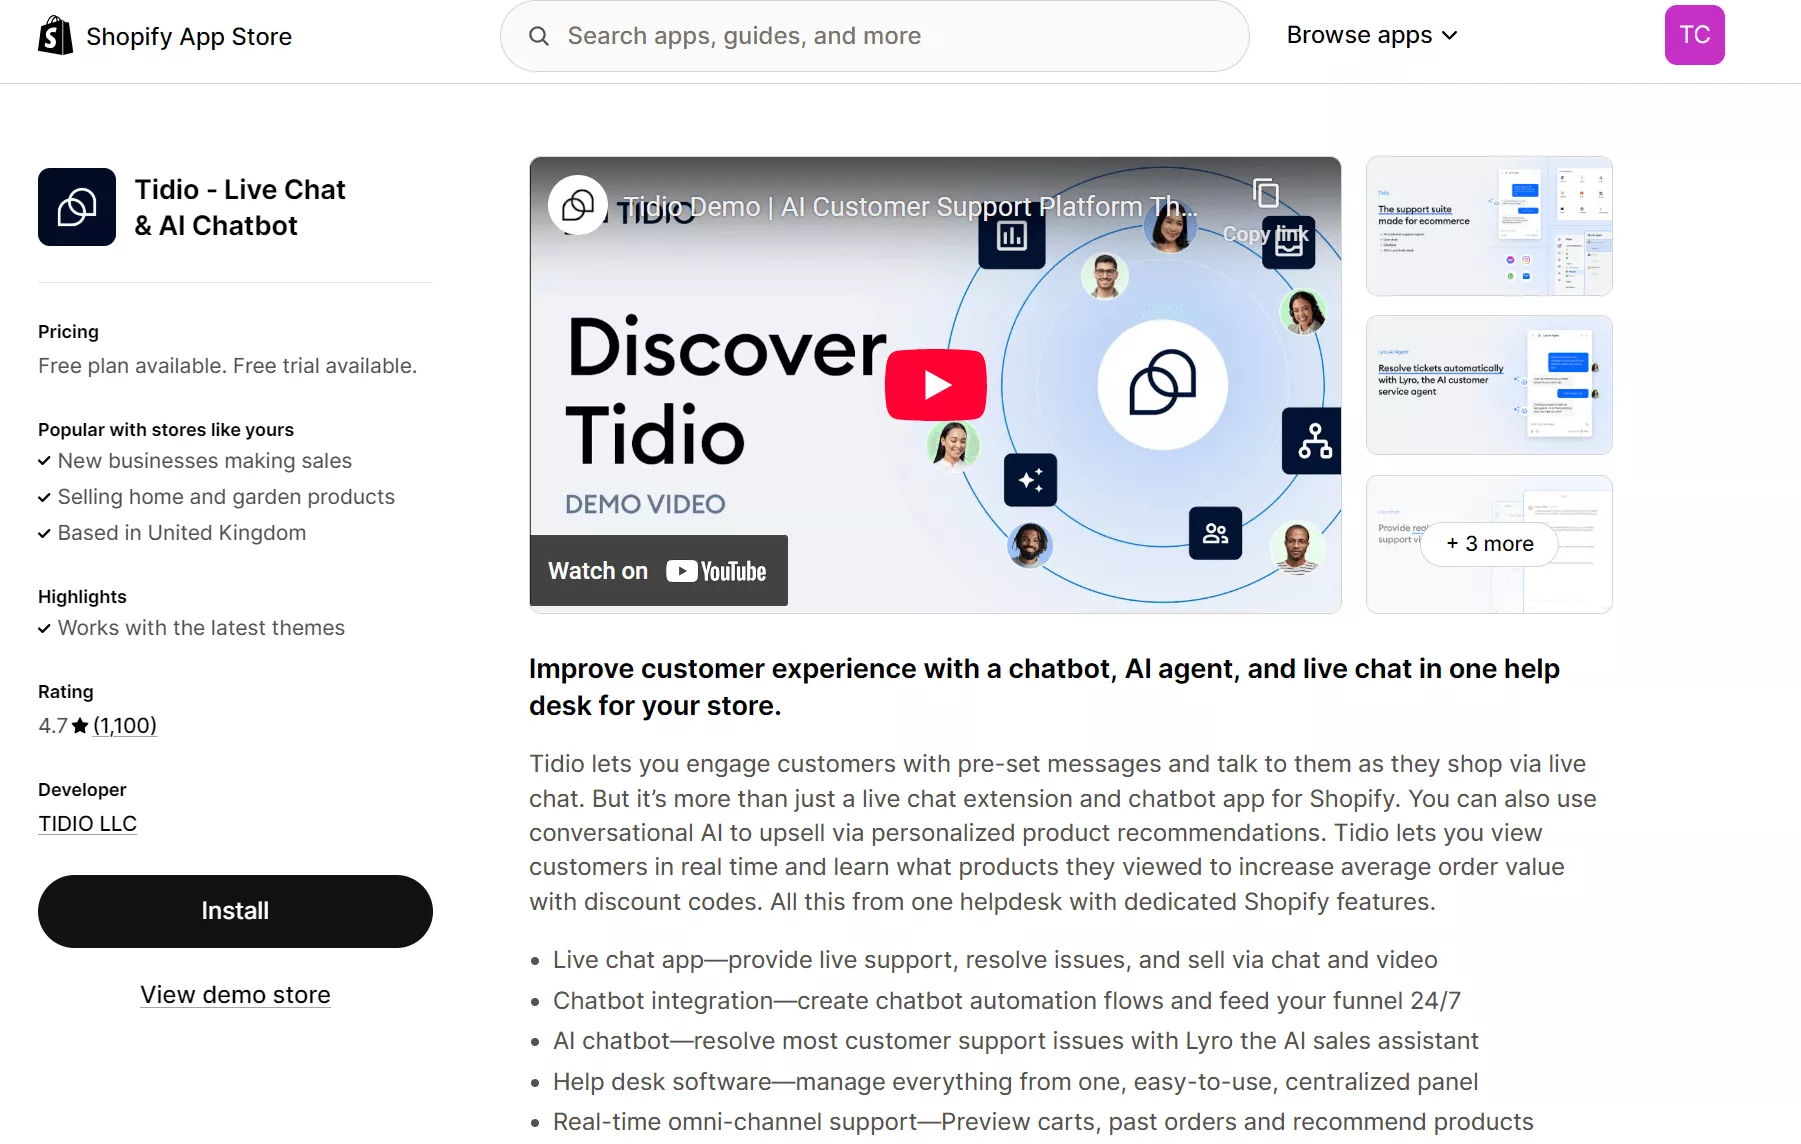Click the 'Works with the latest themes' checkmark
The image size is (1801, 1144).
pos(44,629)
